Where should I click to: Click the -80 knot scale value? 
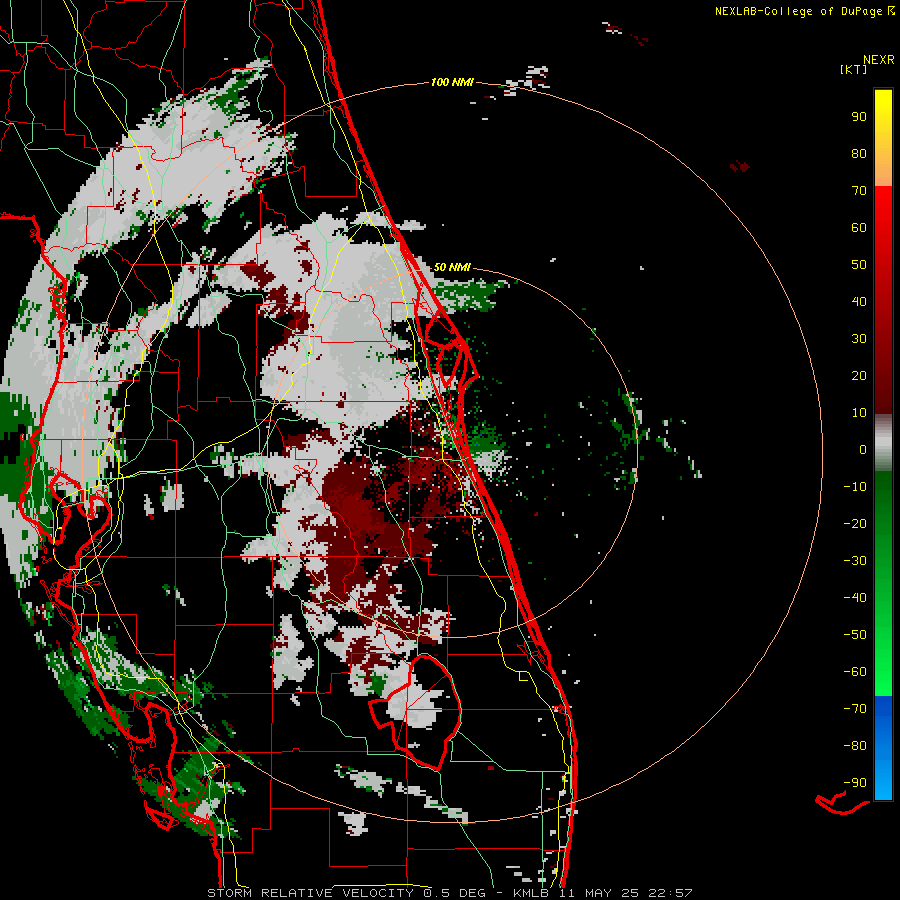pos(855,746)
